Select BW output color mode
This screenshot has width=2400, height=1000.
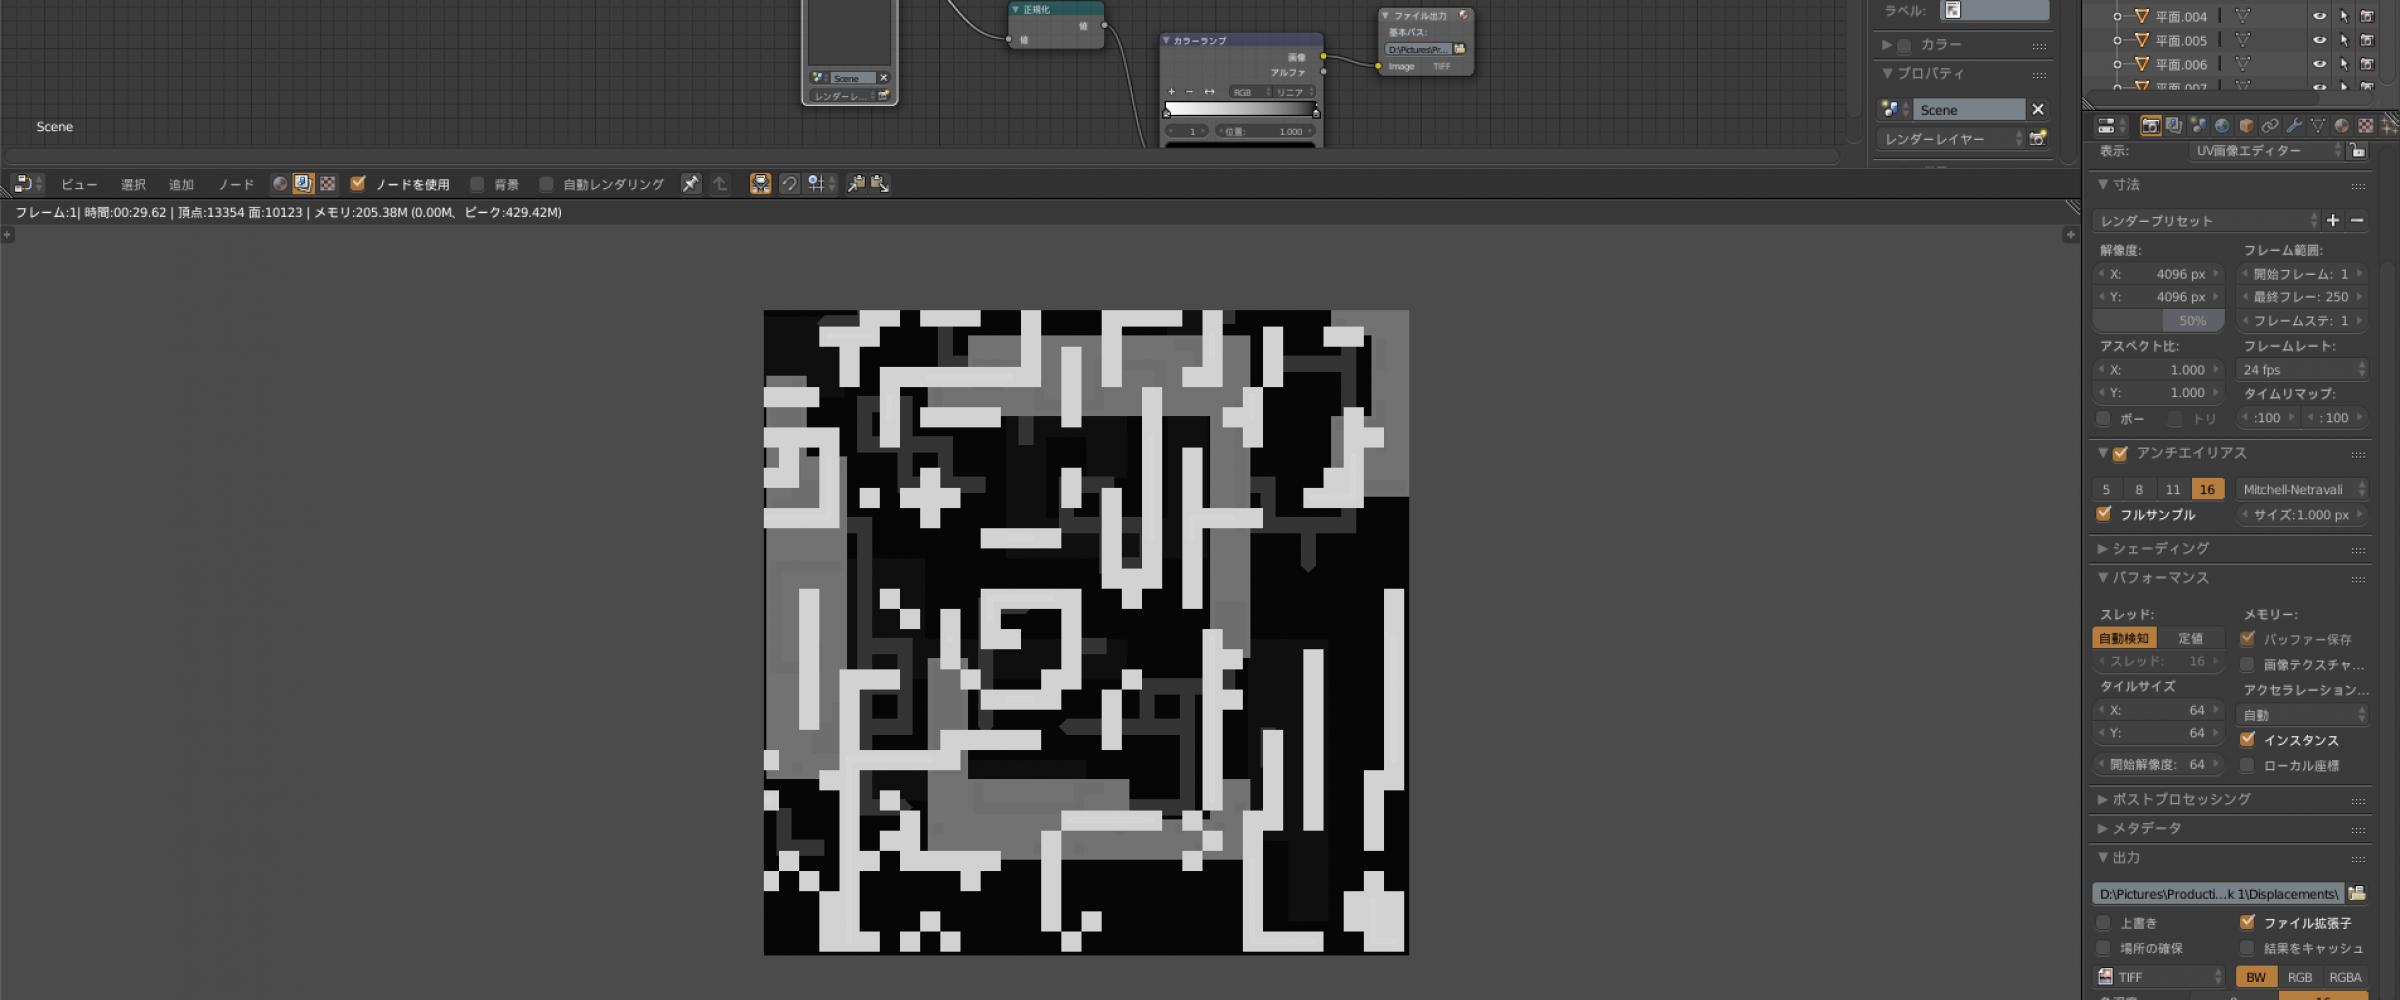[2257, 977]
